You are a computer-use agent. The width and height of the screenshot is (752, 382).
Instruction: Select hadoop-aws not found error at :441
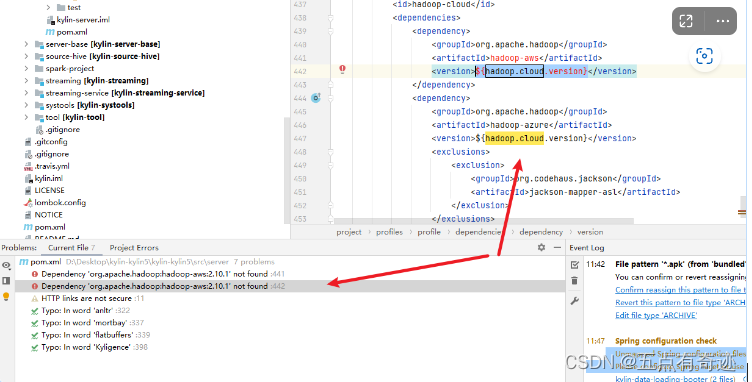tap(163, 274)
